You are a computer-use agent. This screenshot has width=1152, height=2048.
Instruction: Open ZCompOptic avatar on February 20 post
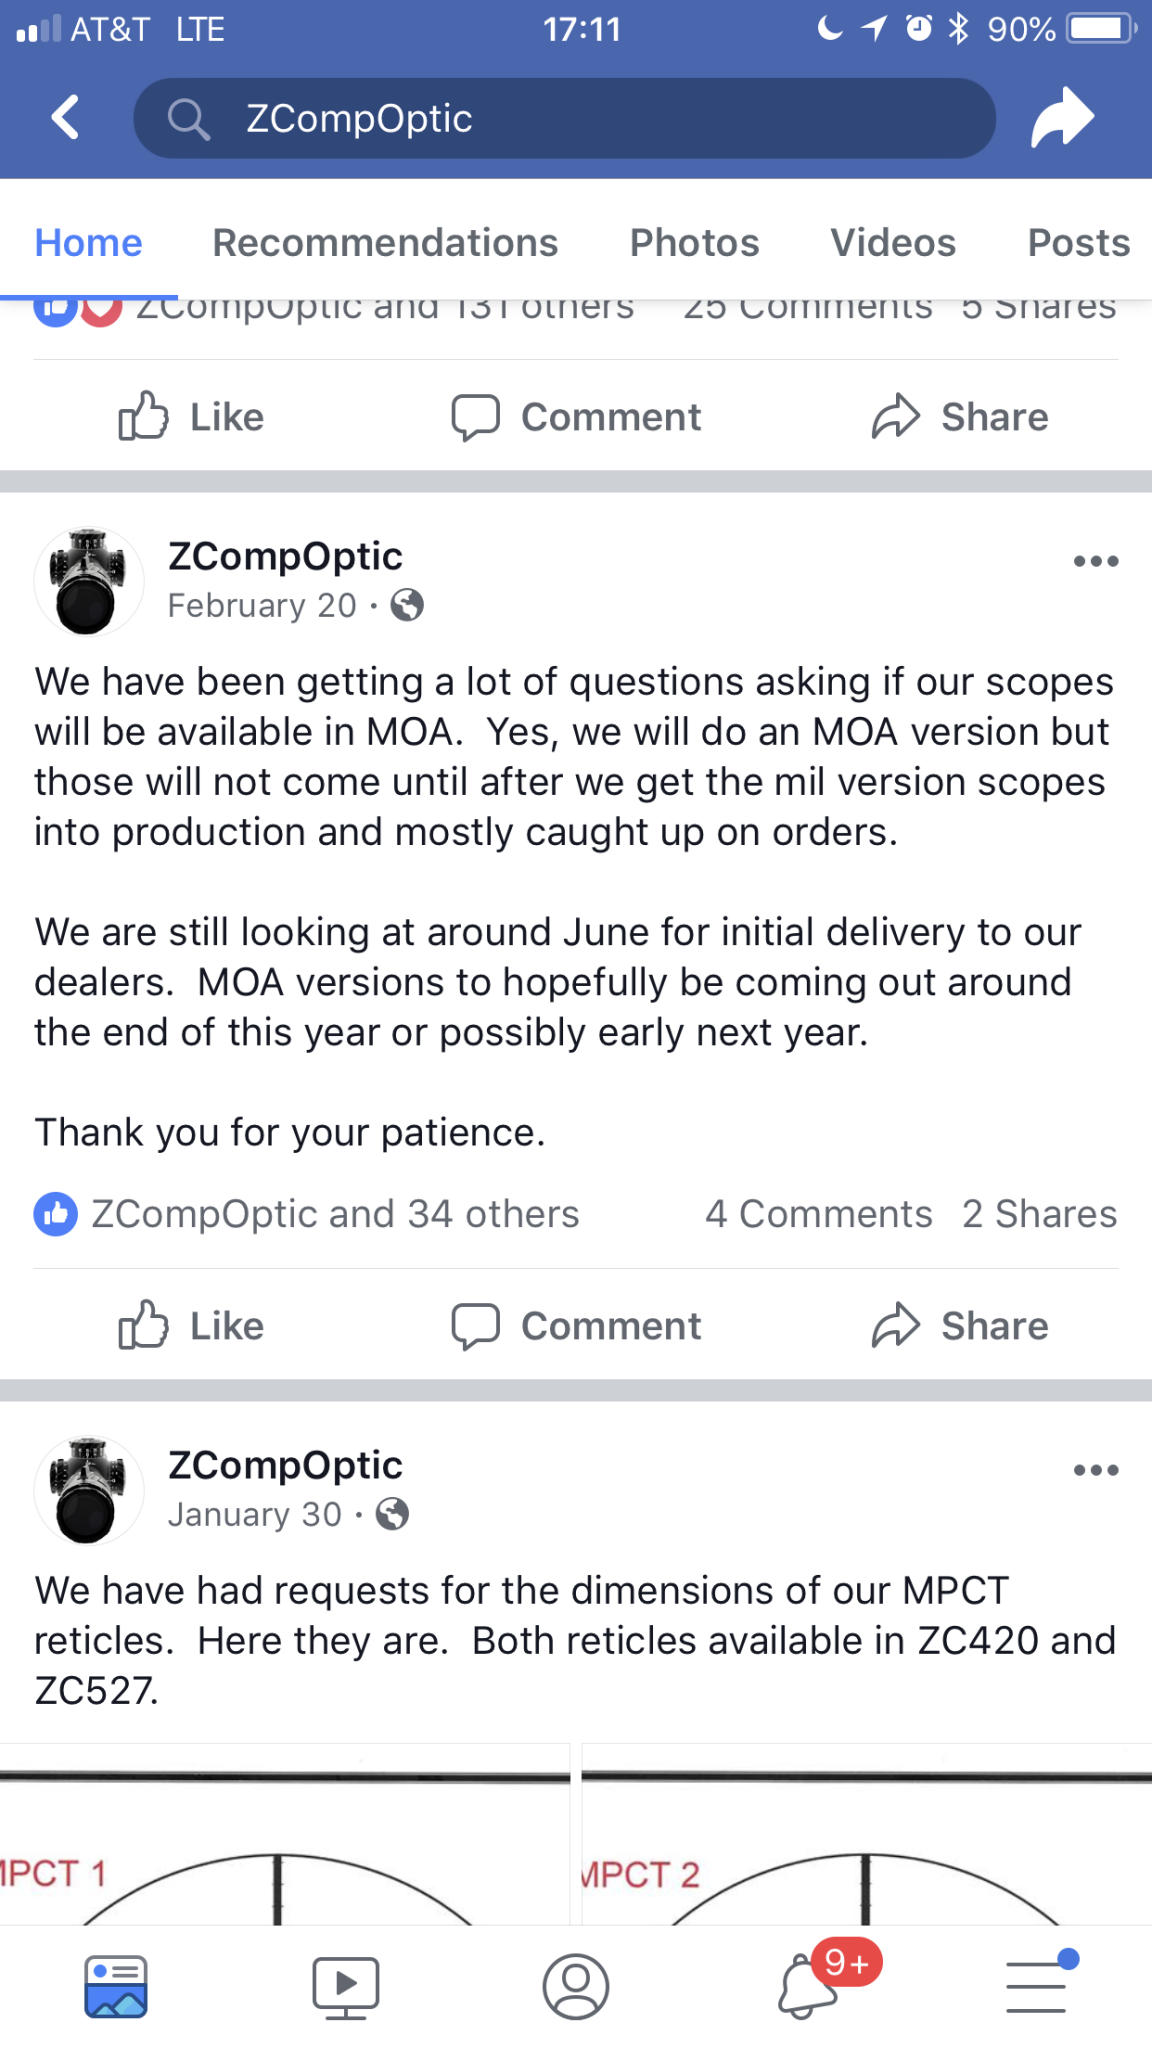89,581
